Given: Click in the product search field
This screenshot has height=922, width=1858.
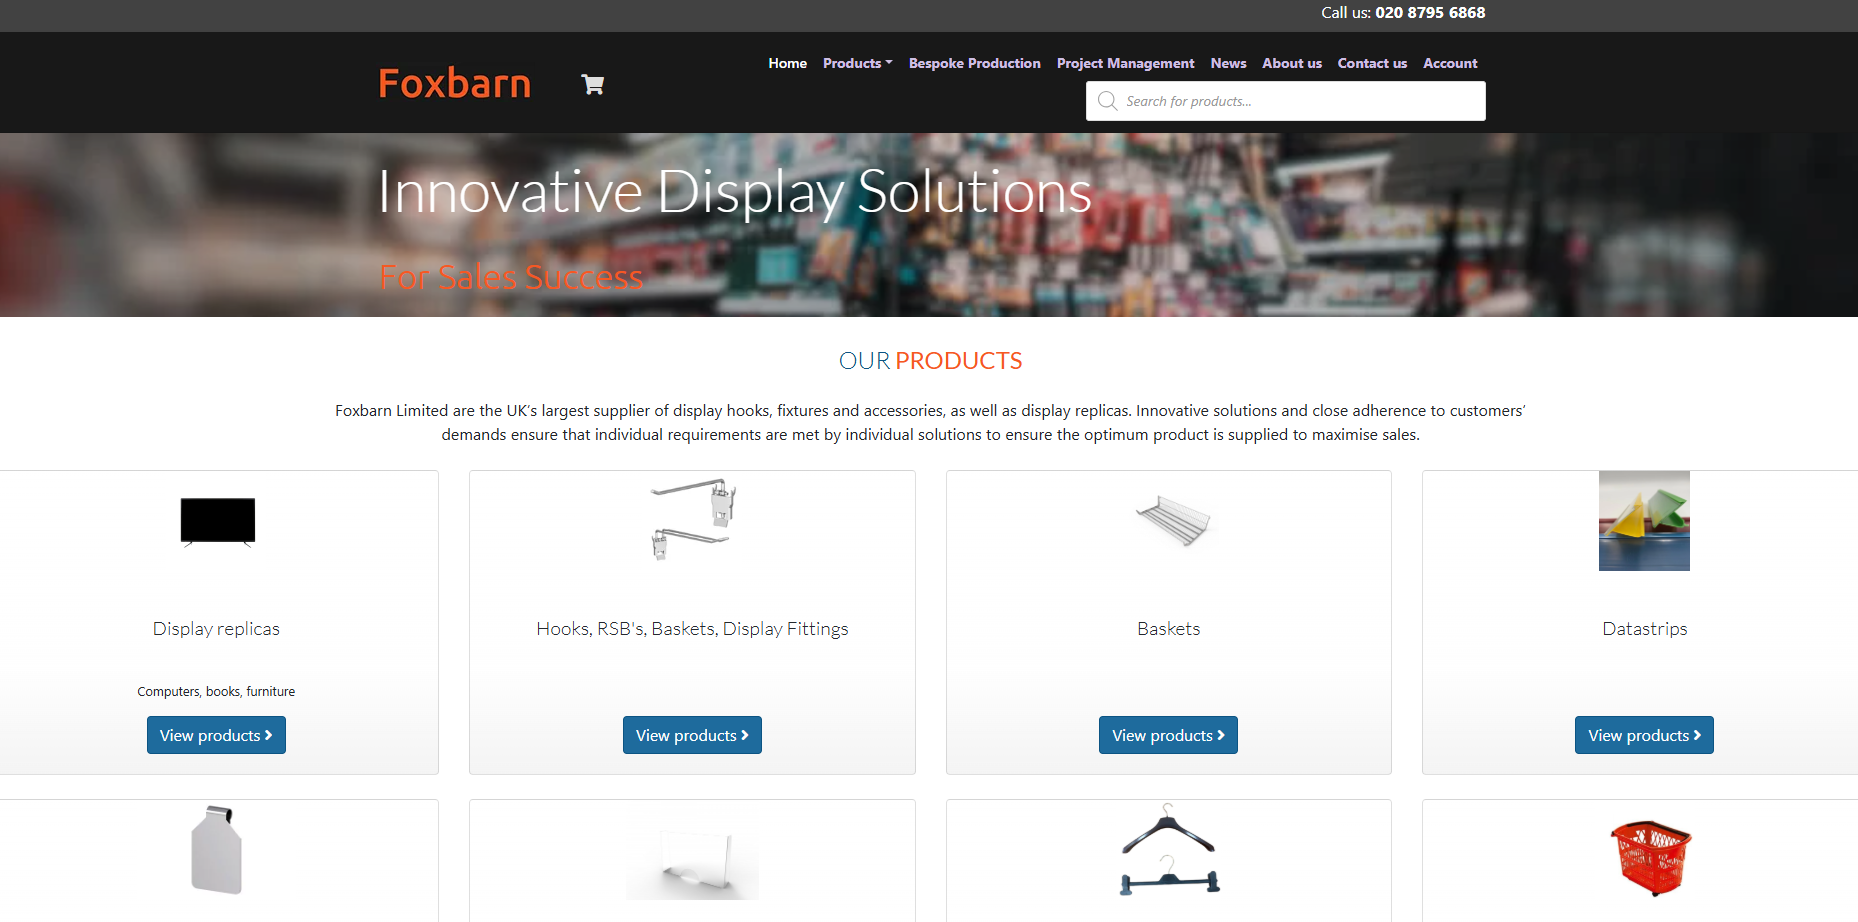Looking at the screenshot, I should (x=1300, y=101).
